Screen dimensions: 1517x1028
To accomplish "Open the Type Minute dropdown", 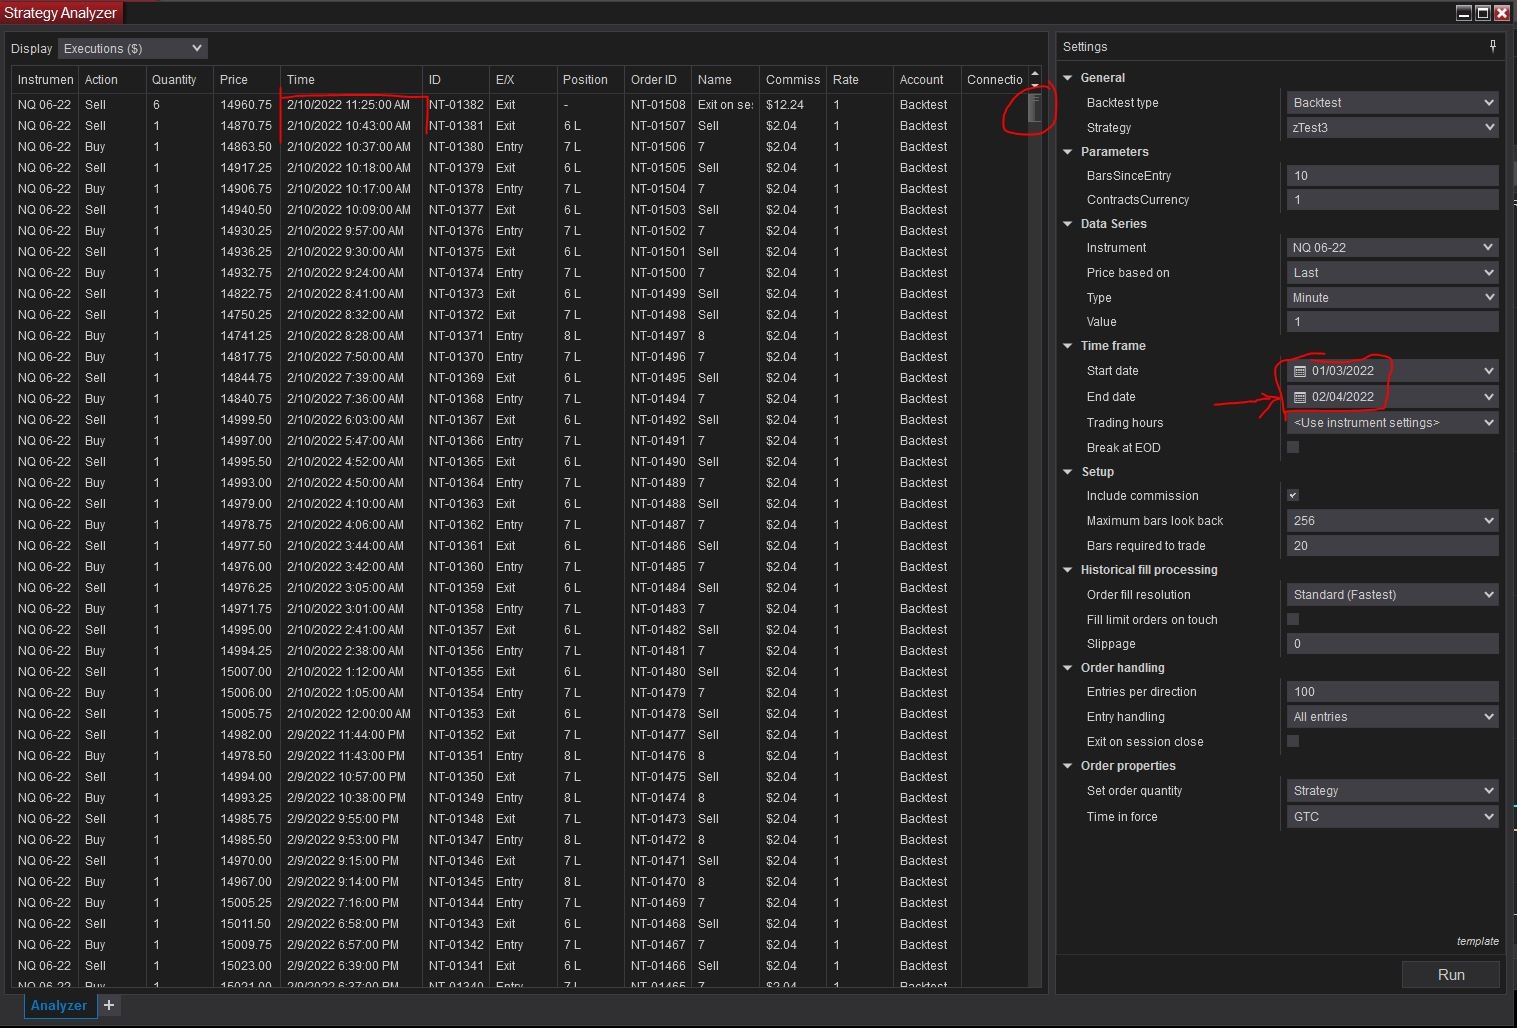I will click(1392, 297).
